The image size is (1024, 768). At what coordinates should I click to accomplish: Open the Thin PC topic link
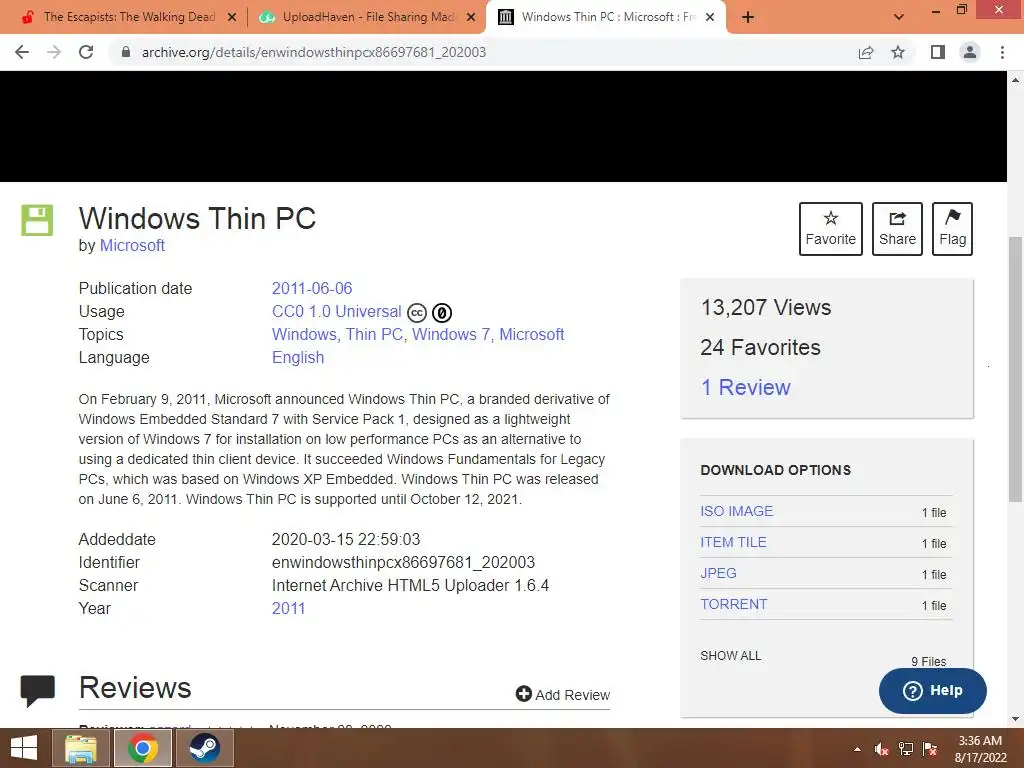[x=374, y=334]
